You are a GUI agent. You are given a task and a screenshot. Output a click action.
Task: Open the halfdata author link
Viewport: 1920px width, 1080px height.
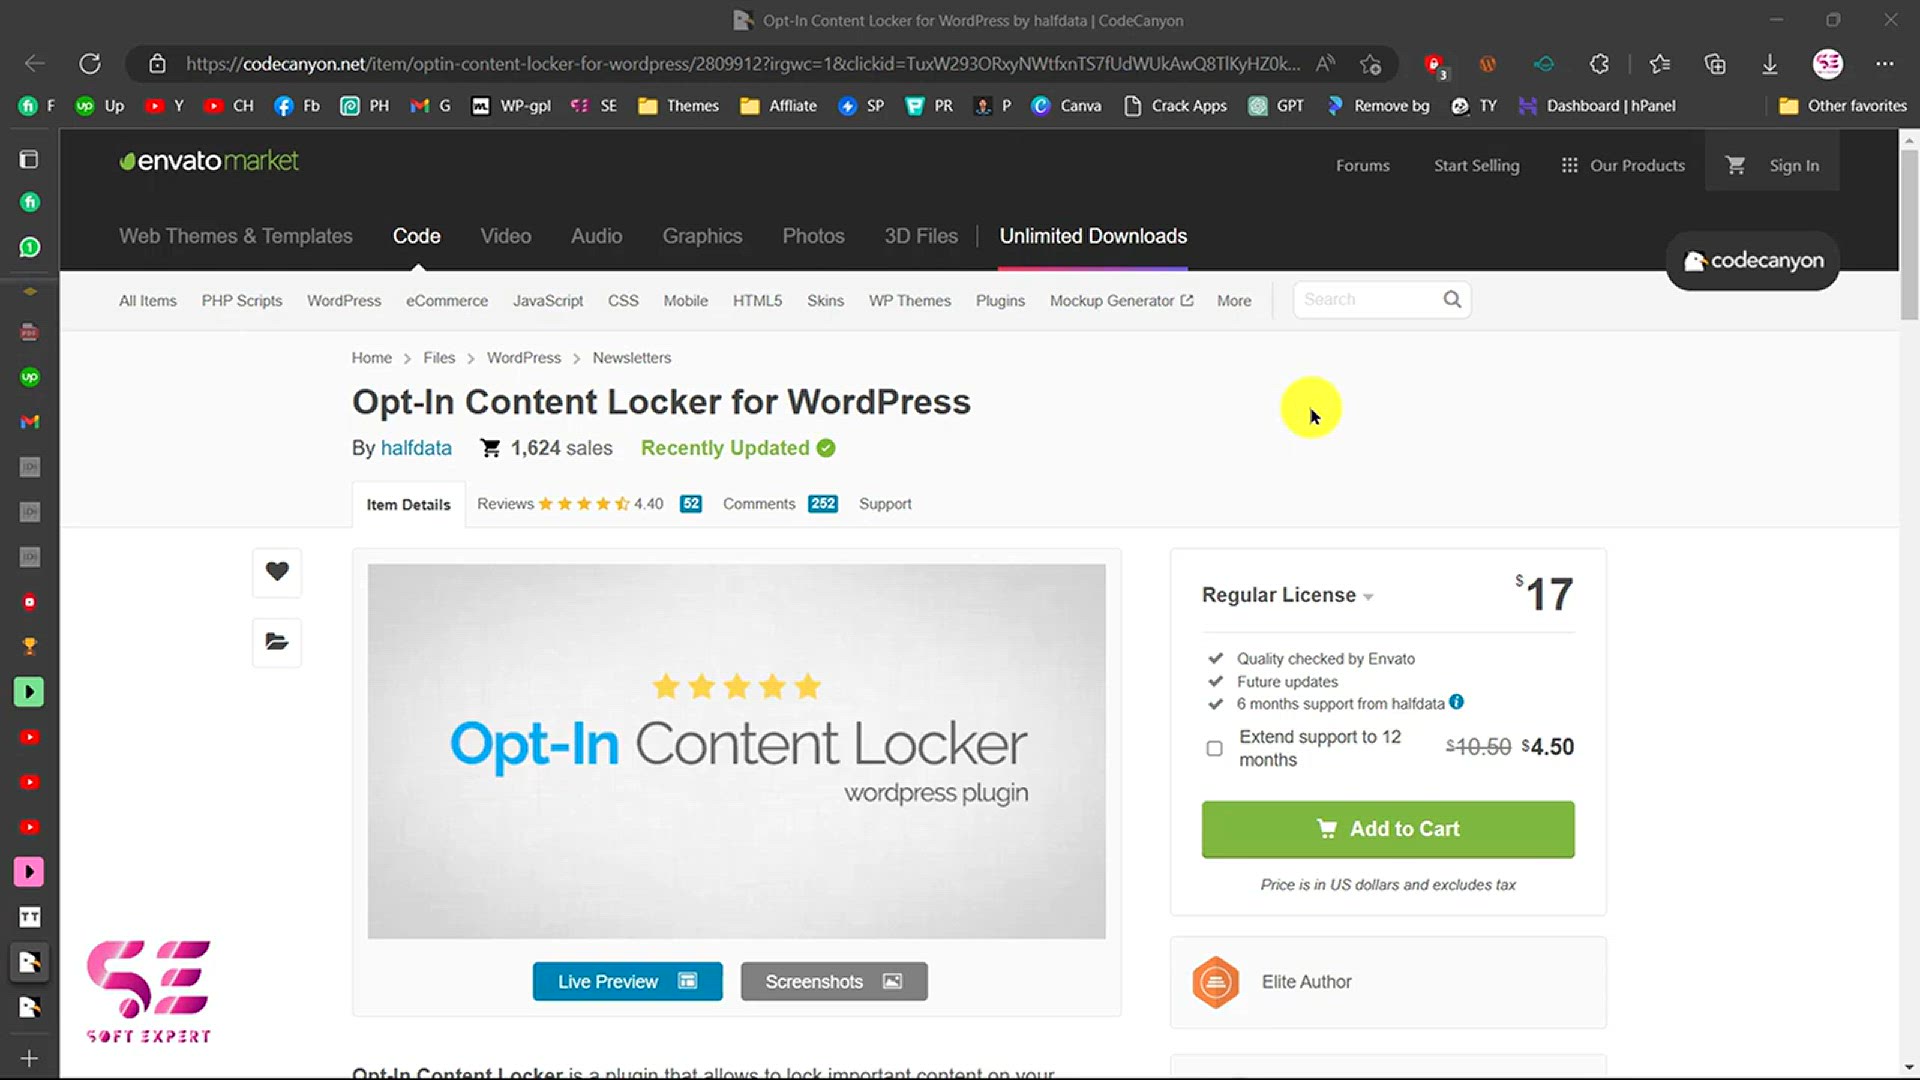(x=416, y=448)
